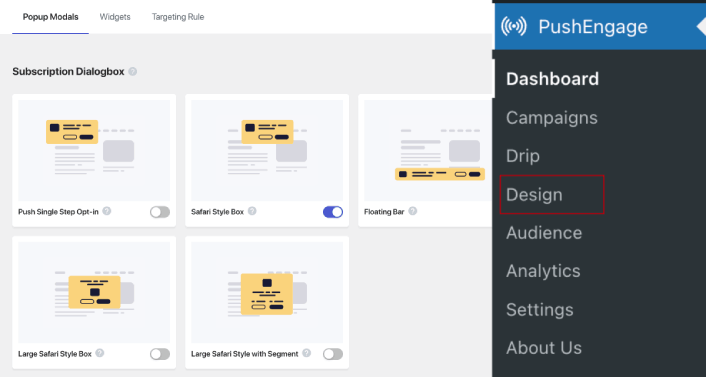Click the help icon next to Push Single Step Opt-in
Viewport: 706px width, 377px height.
[x=106, y=211]
